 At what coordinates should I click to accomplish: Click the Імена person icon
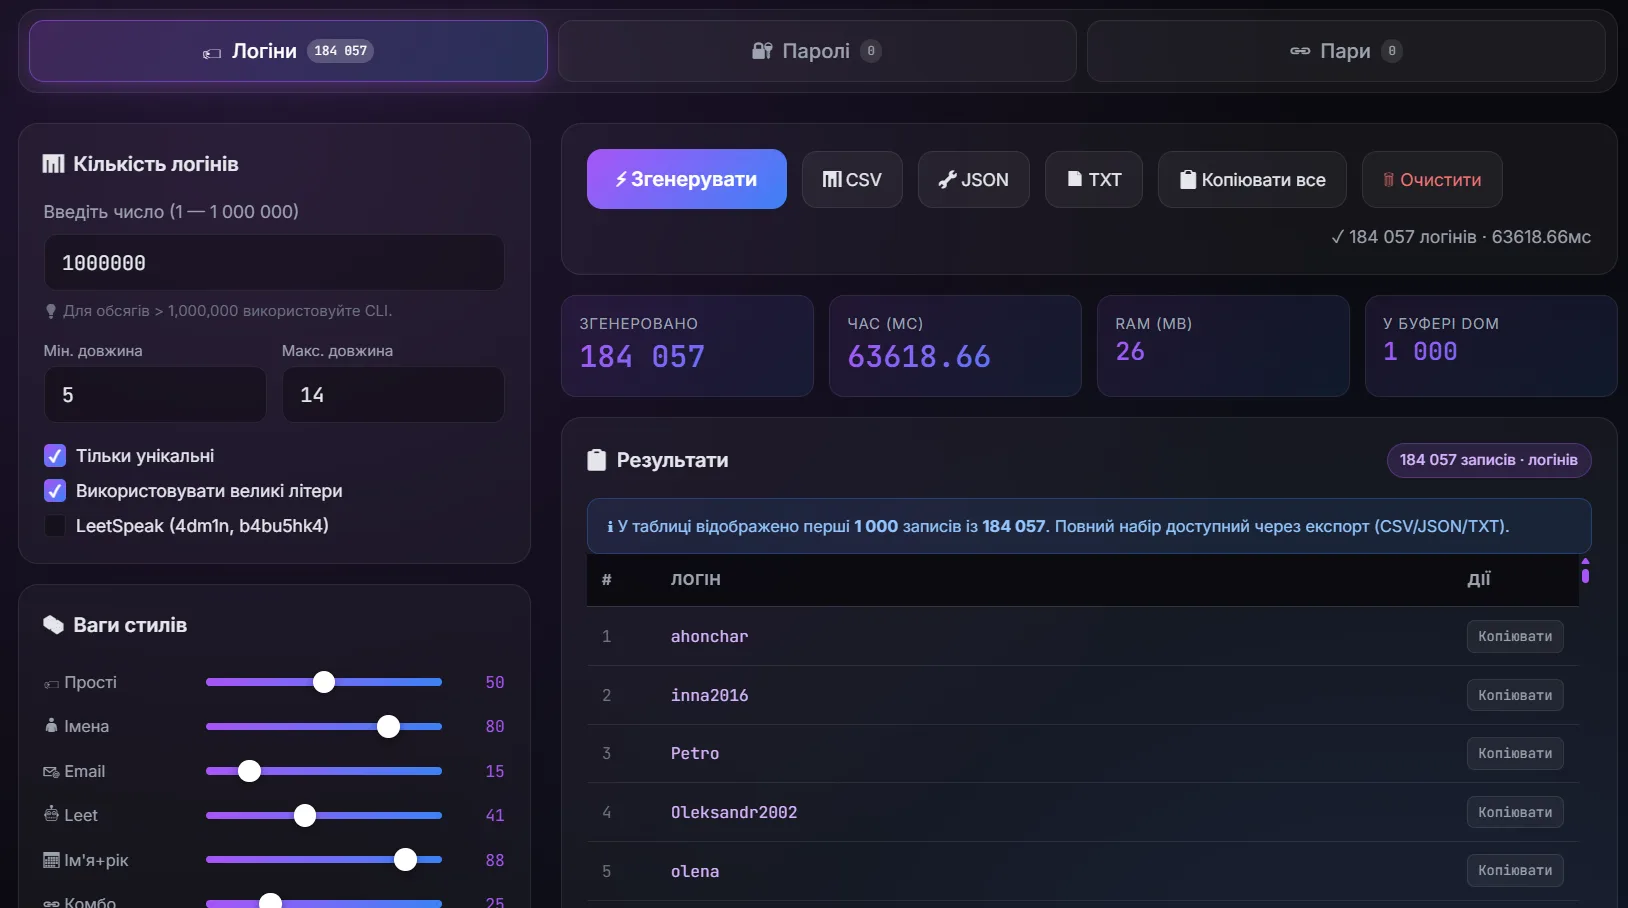coord(51,725)
